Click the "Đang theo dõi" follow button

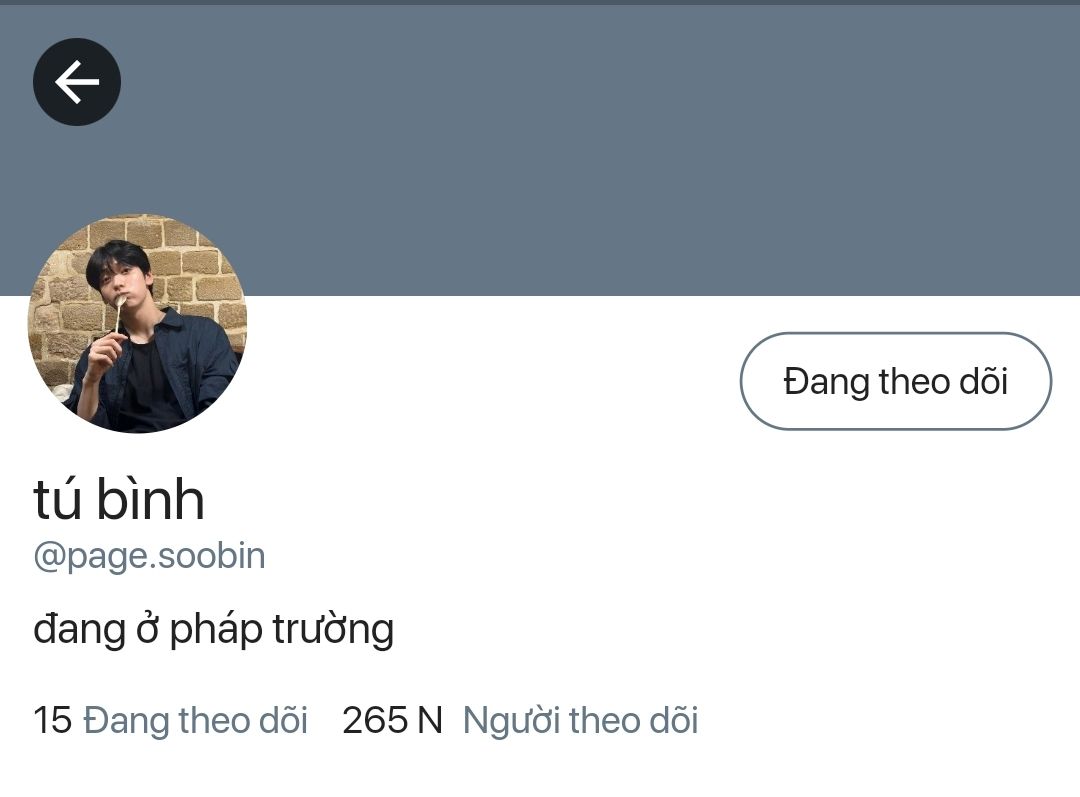pos(895,381)
